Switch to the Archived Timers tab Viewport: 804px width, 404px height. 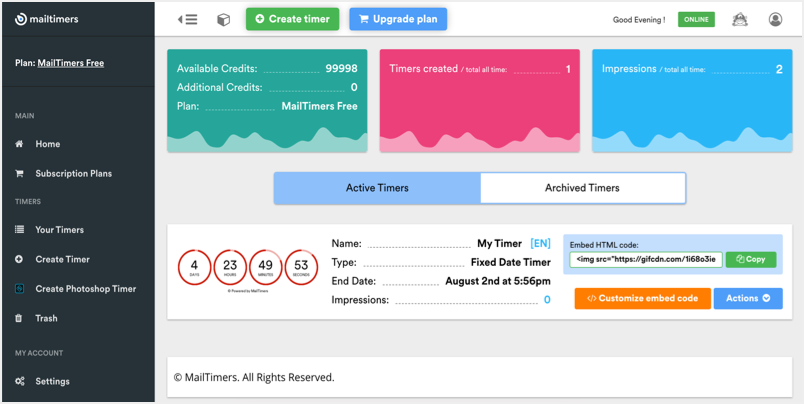[582, 188]
